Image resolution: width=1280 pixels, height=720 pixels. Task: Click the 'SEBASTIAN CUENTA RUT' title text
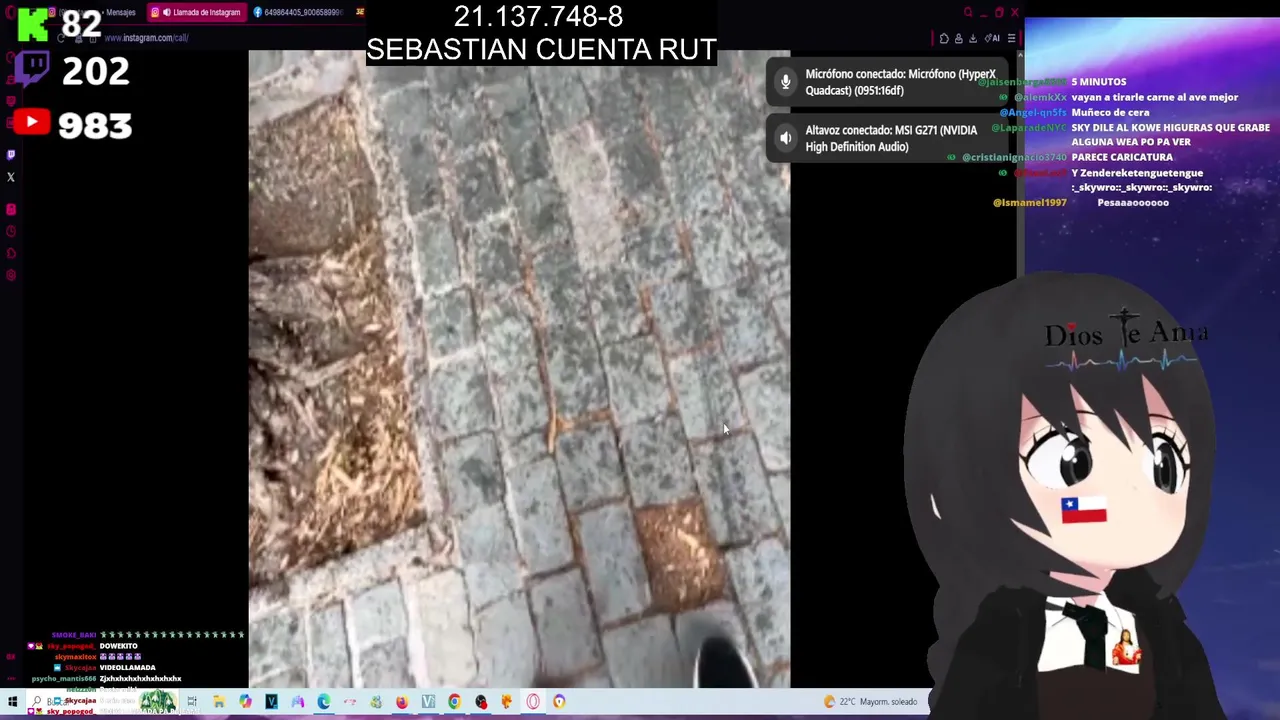[x=541, y=49]
